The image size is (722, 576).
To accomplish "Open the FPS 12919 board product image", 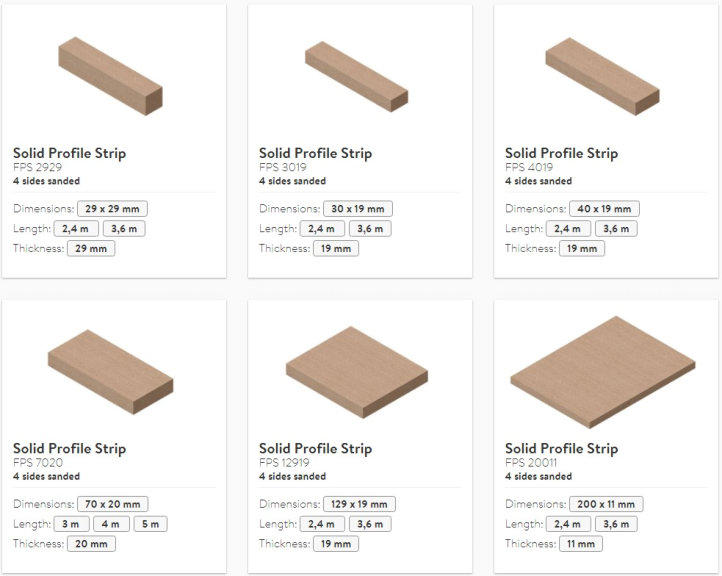I will coord(357,372).
